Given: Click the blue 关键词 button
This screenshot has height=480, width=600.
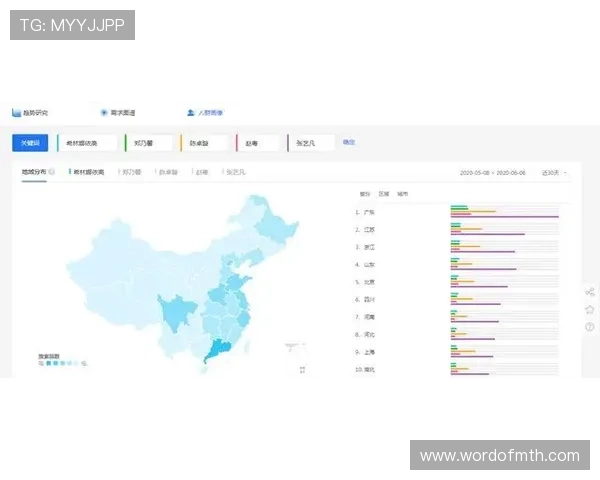Looking at the screenshot, I should (x=30, y=143).
